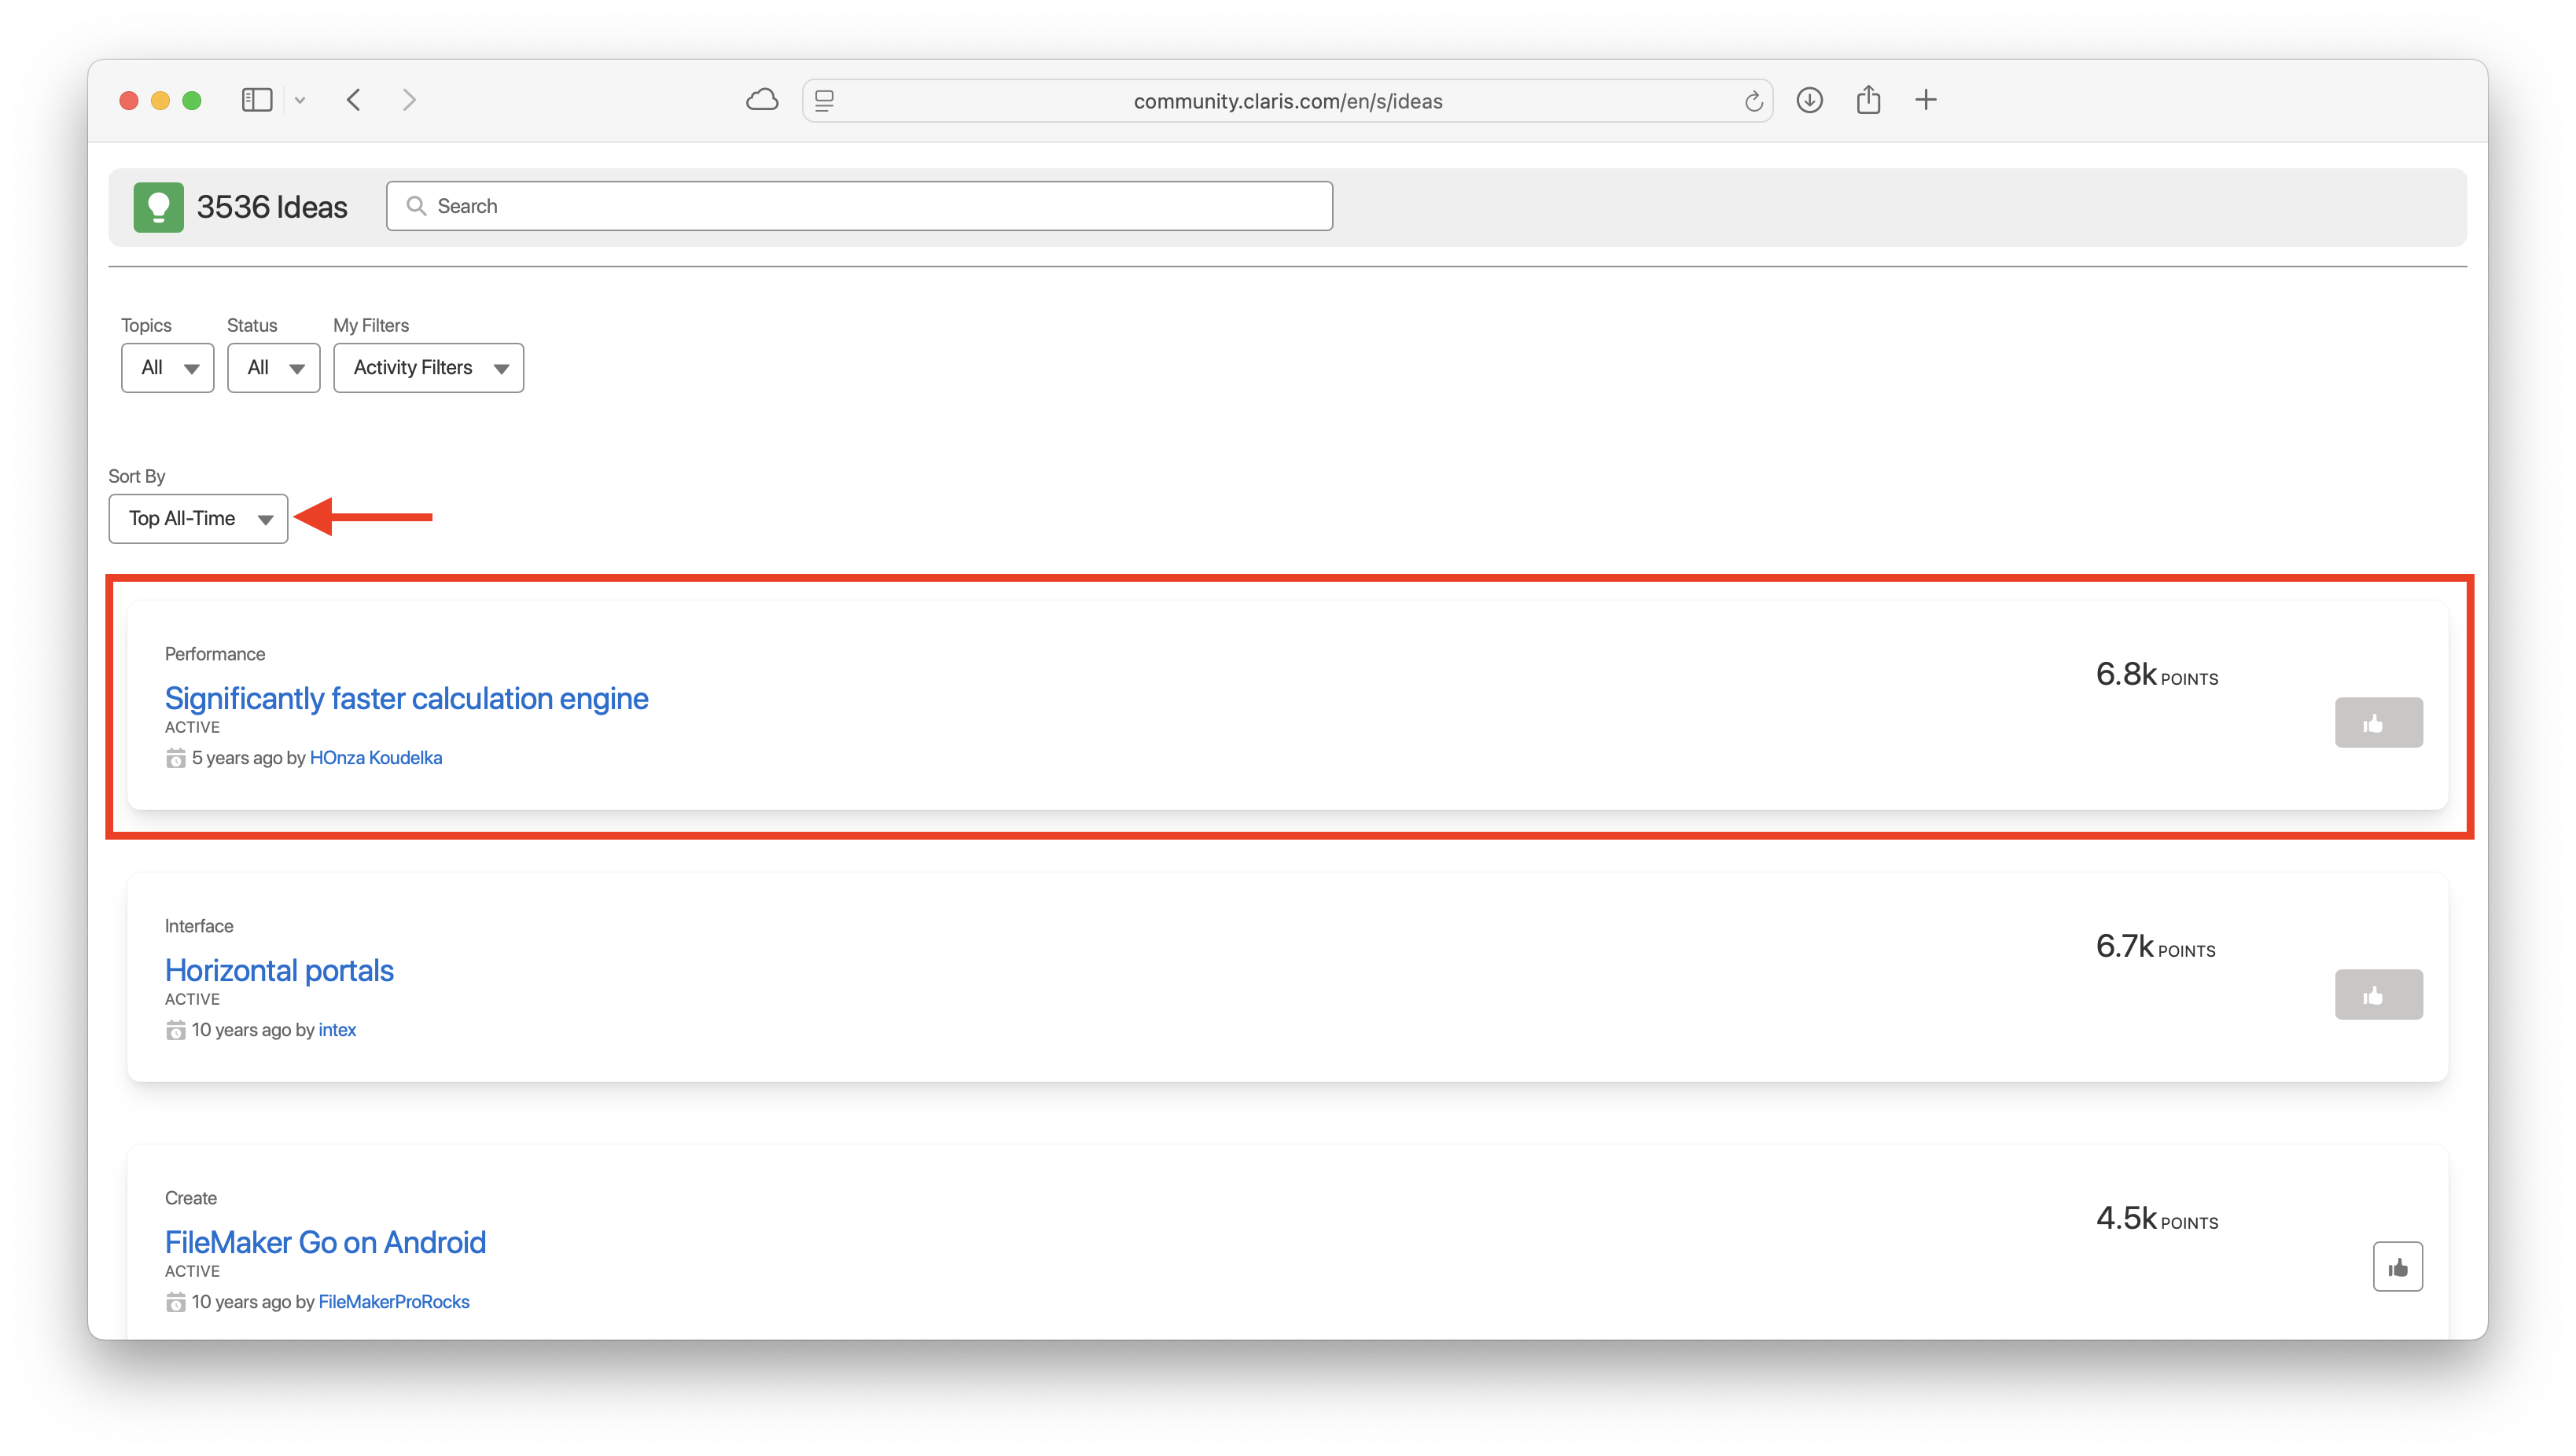The image size is (2576, 1456).
Task: Click the browser forward arrow
Action: 409,100
